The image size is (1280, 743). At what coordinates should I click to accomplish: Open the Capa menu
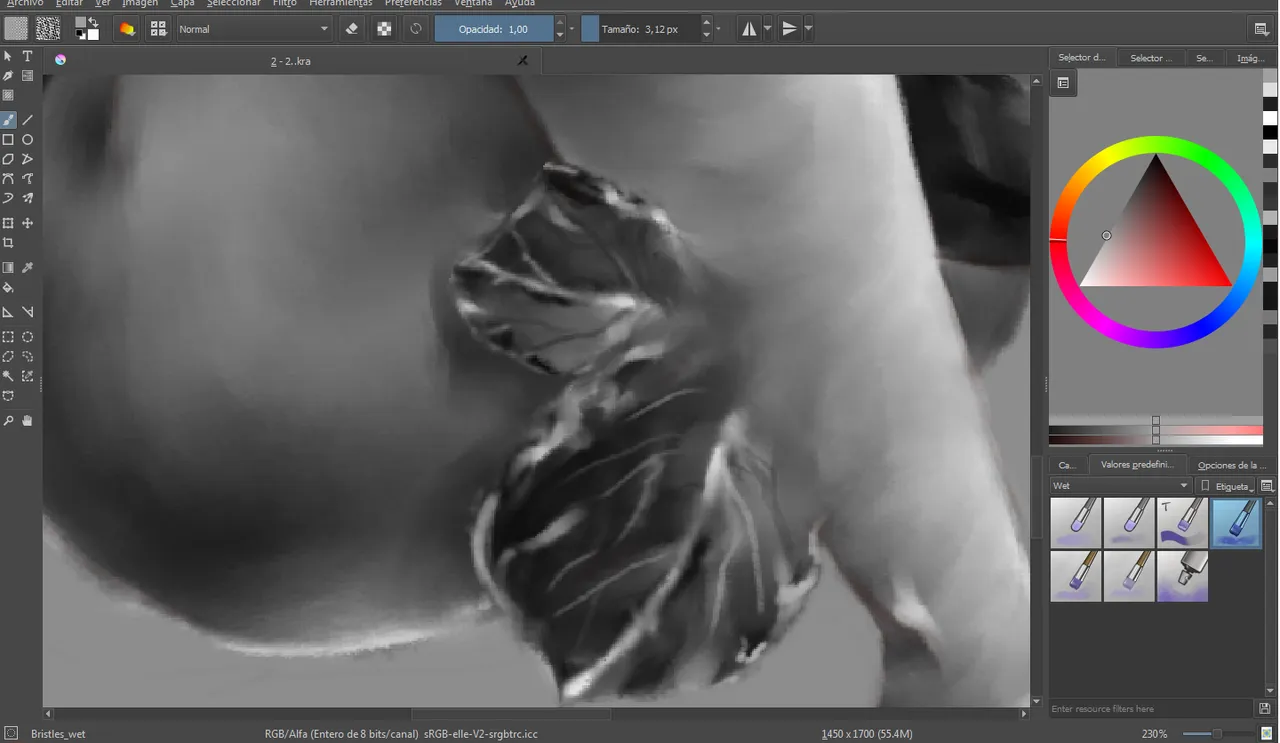pos(182,4)
